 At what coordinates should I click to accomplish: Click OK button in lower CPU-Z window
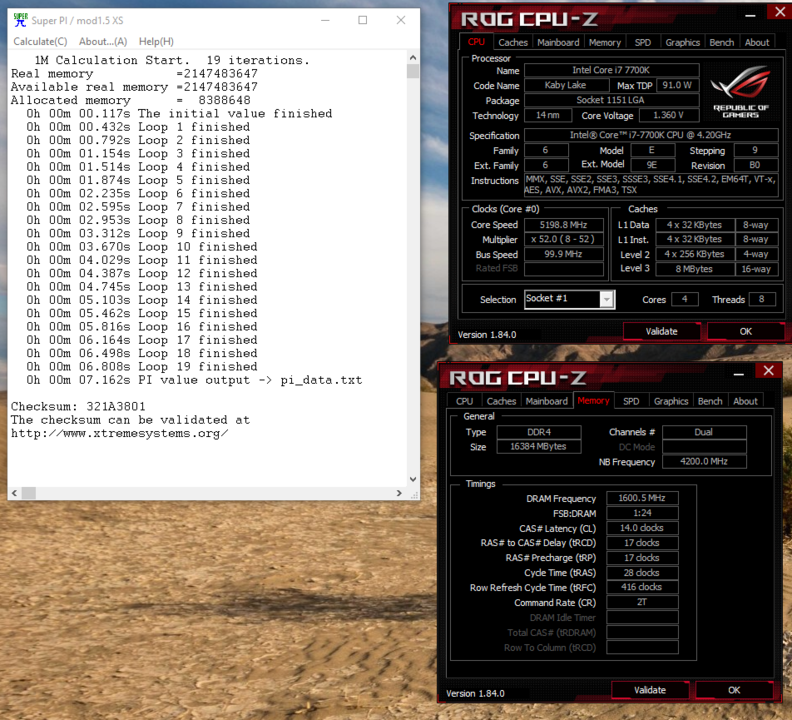tap(734, 690)
